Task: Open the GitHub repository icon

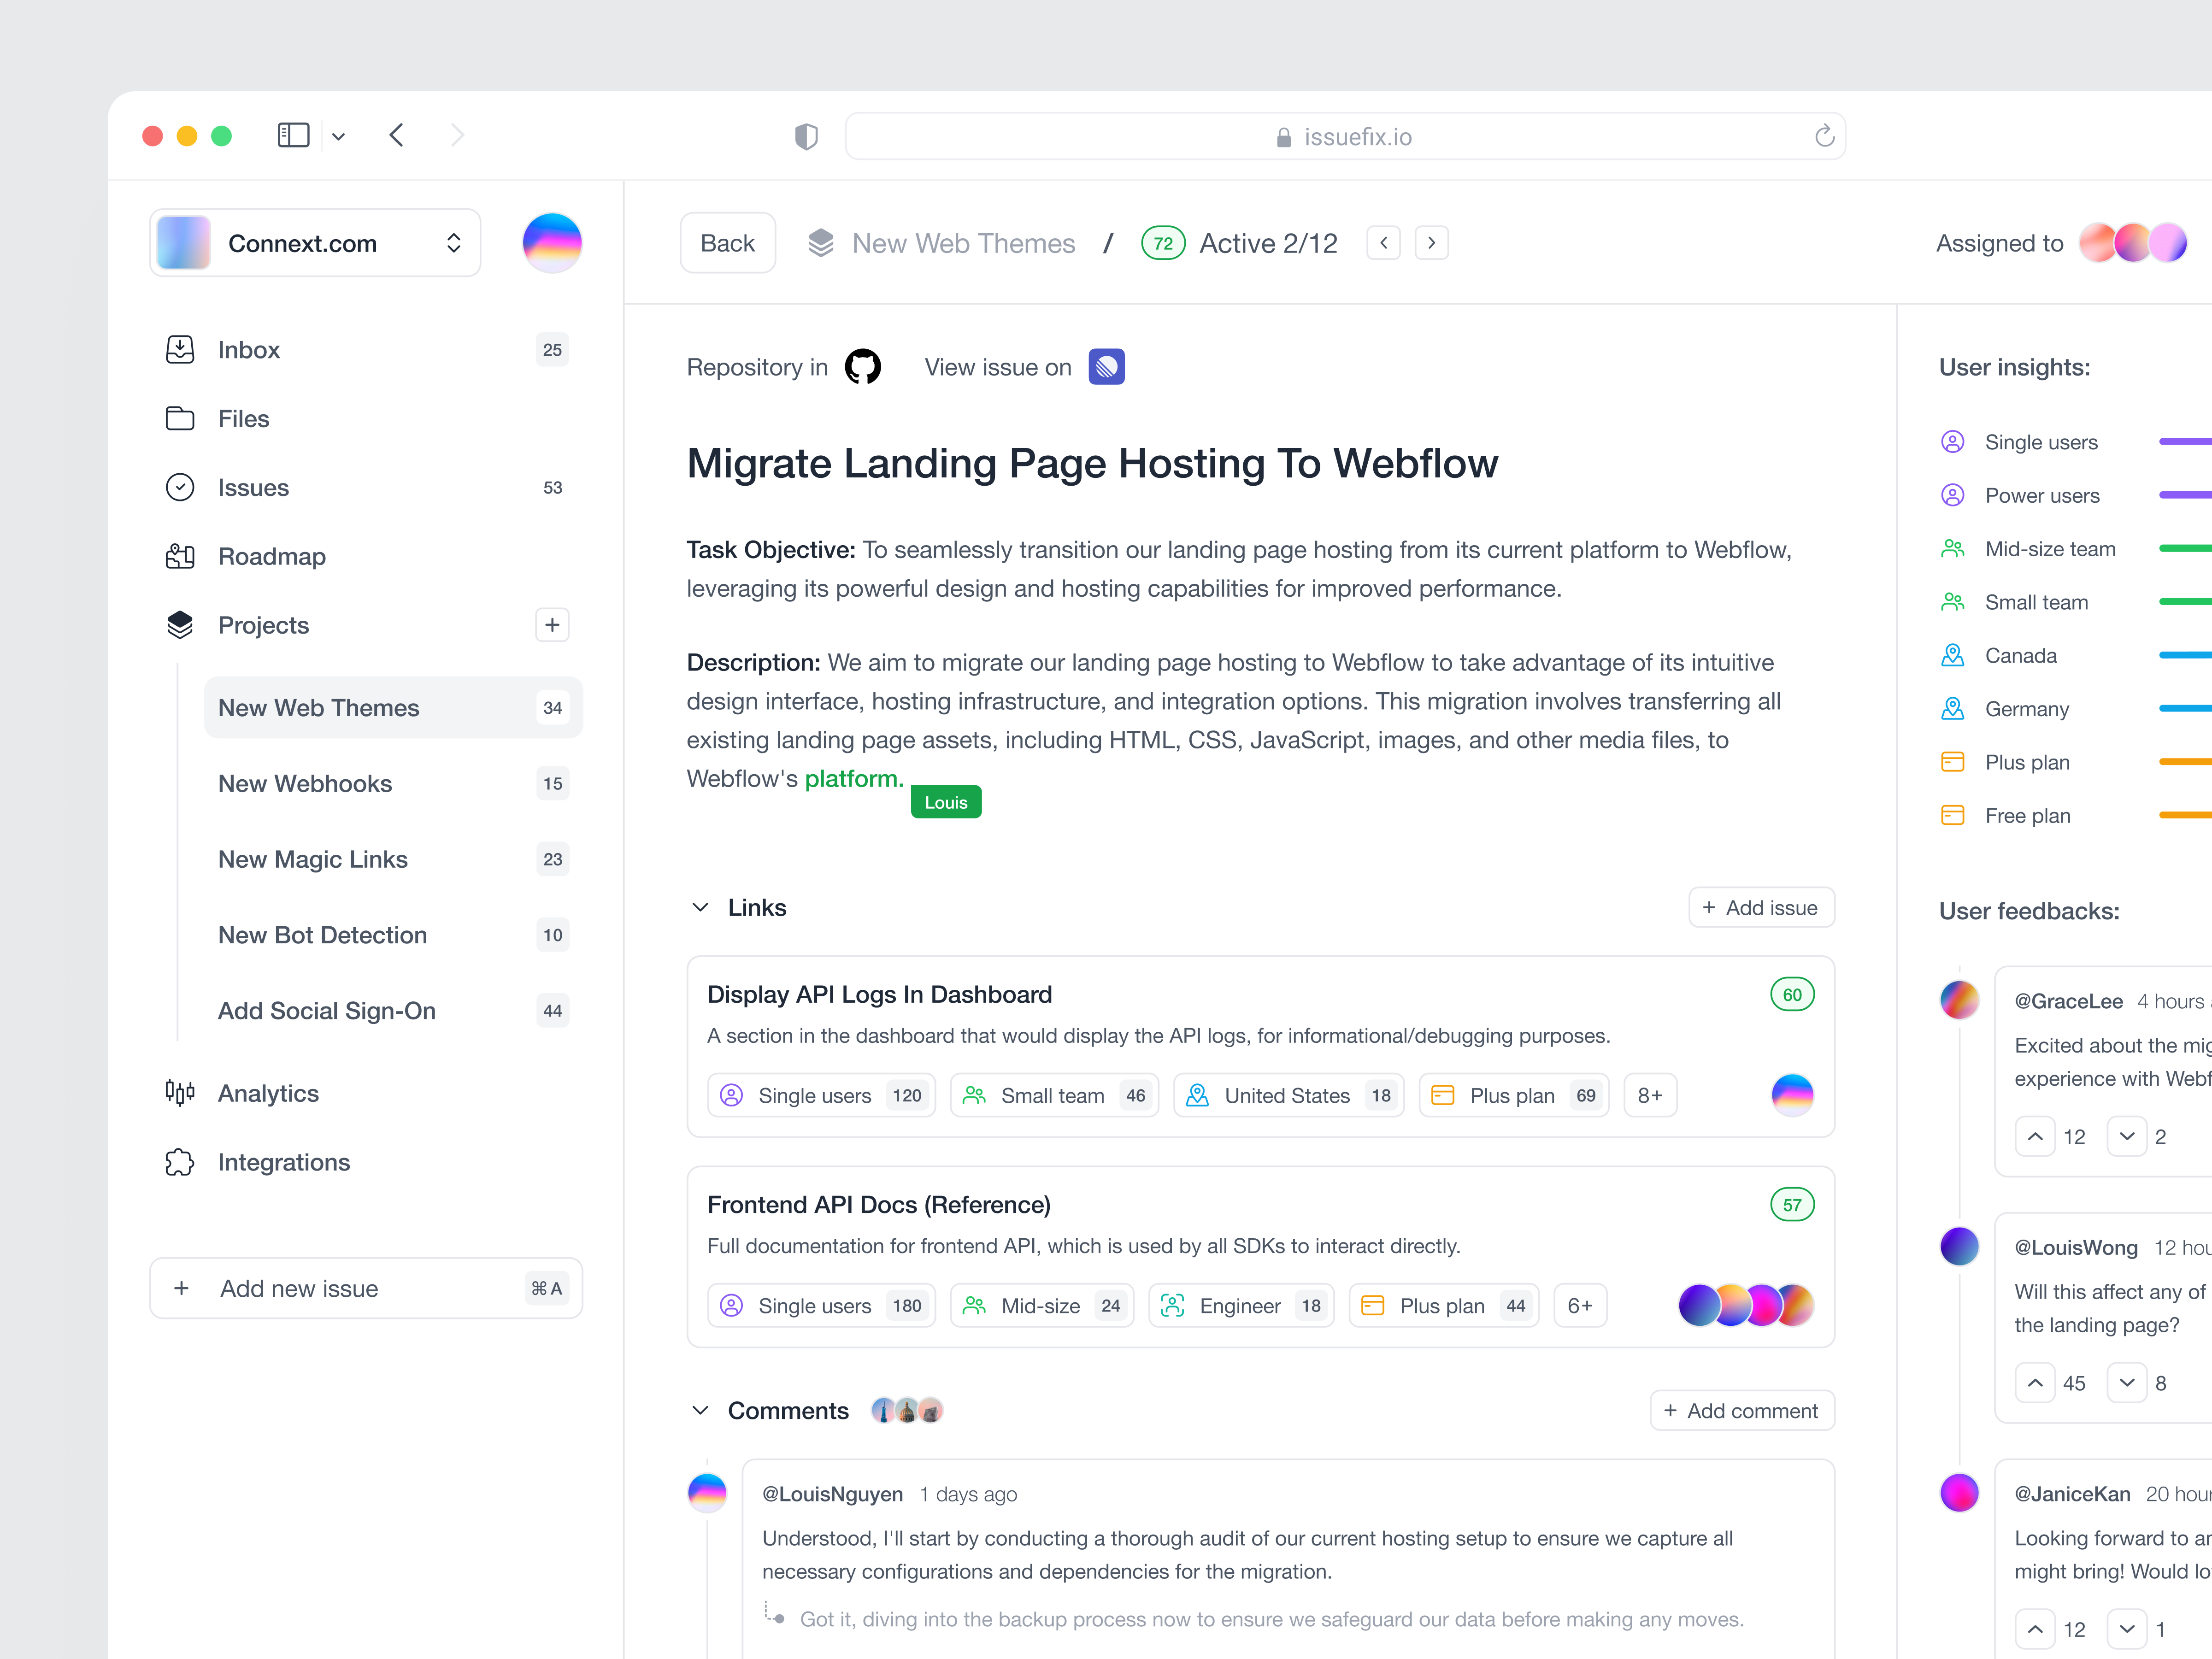Action: 862,367
